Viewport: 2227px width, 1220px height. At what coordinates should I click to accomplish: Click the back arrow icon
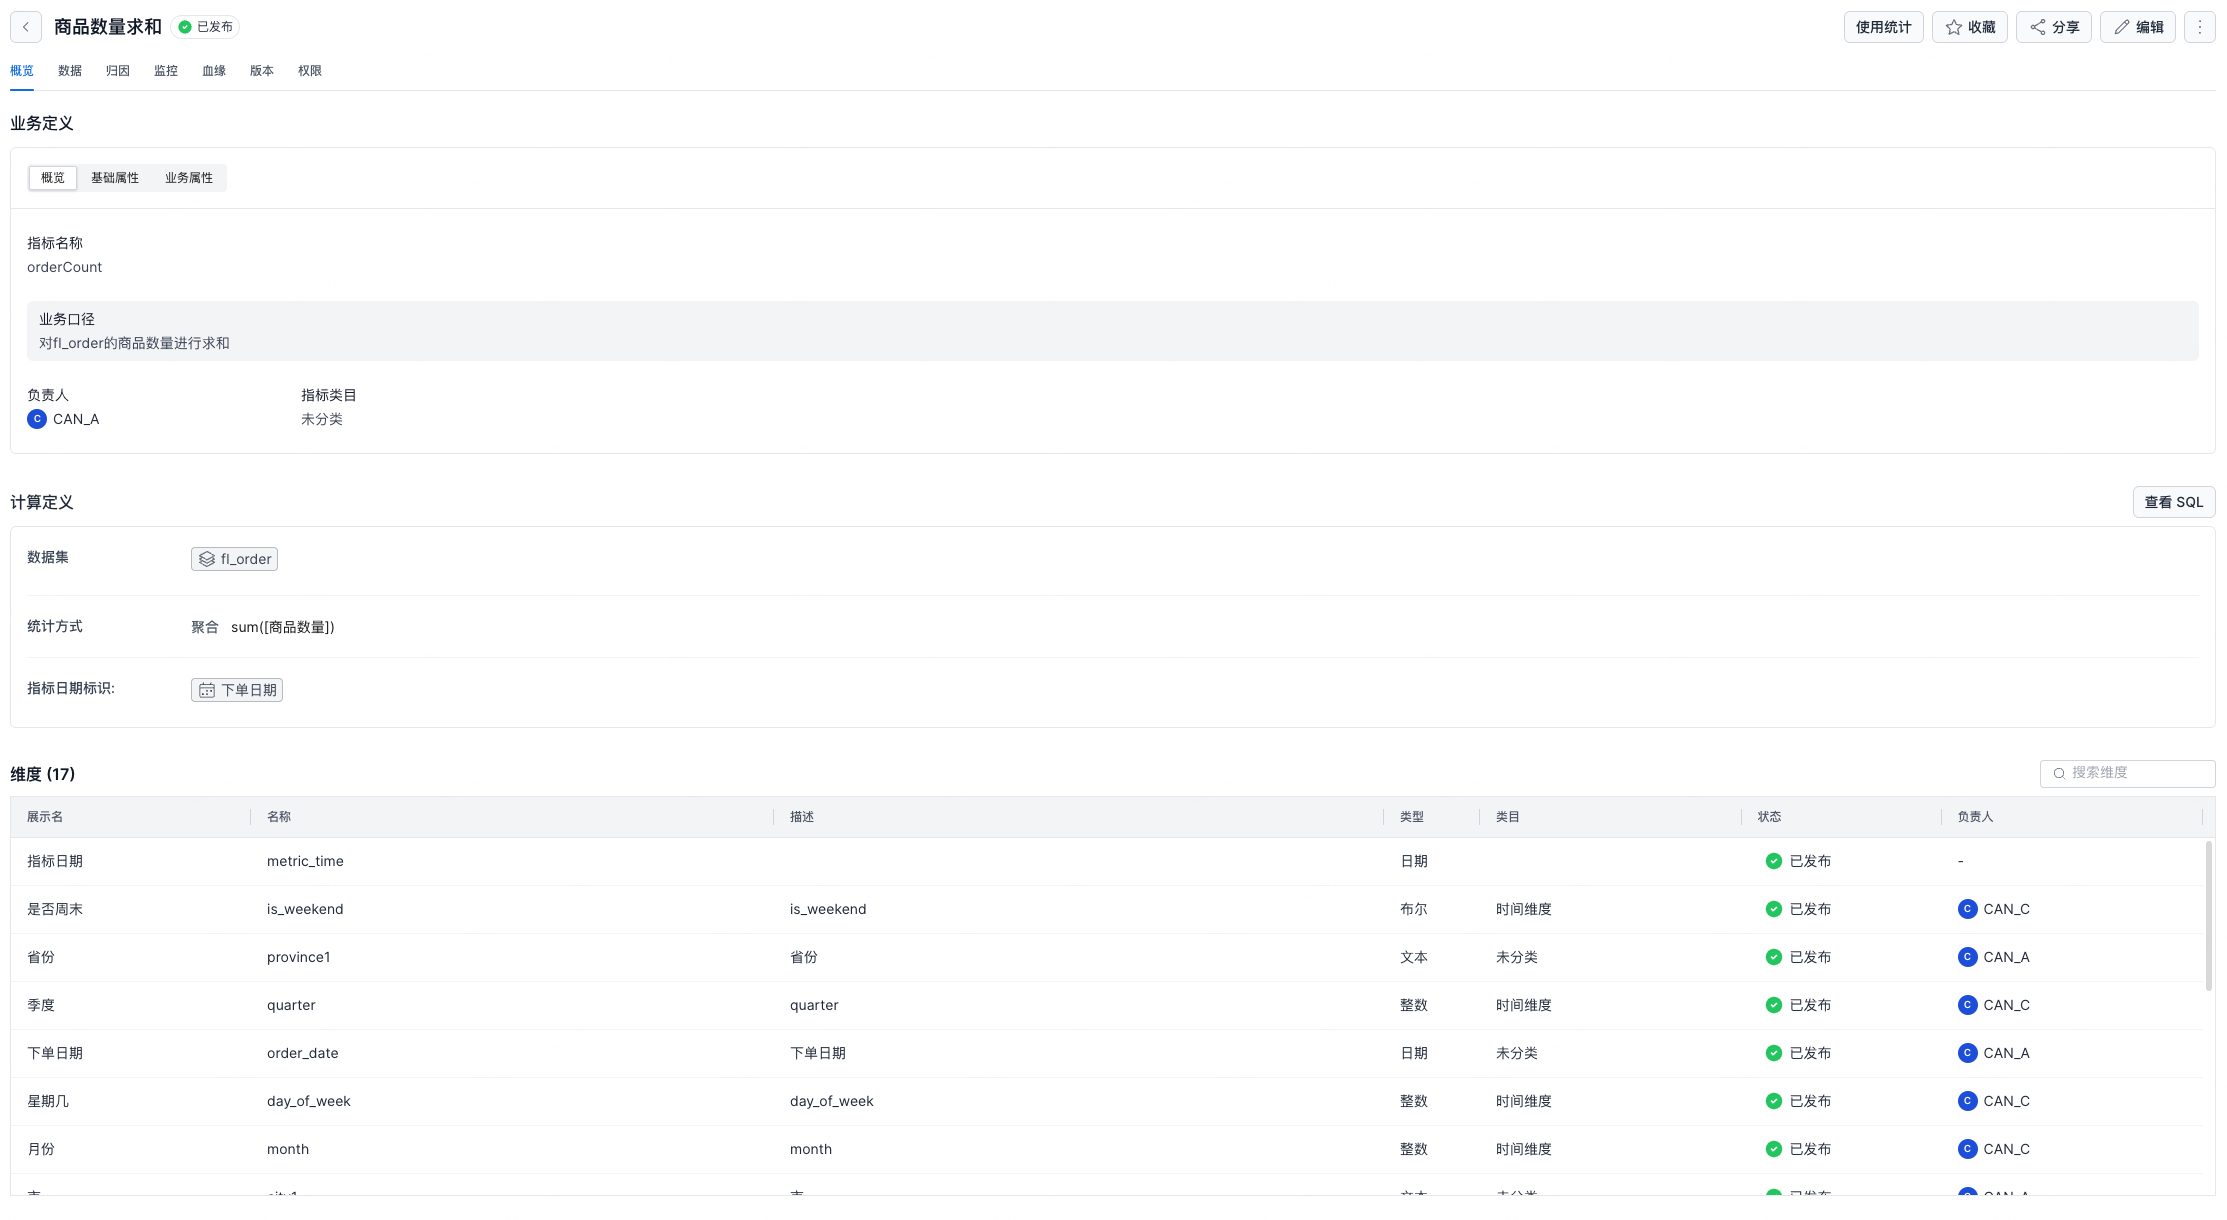(26, 27)
